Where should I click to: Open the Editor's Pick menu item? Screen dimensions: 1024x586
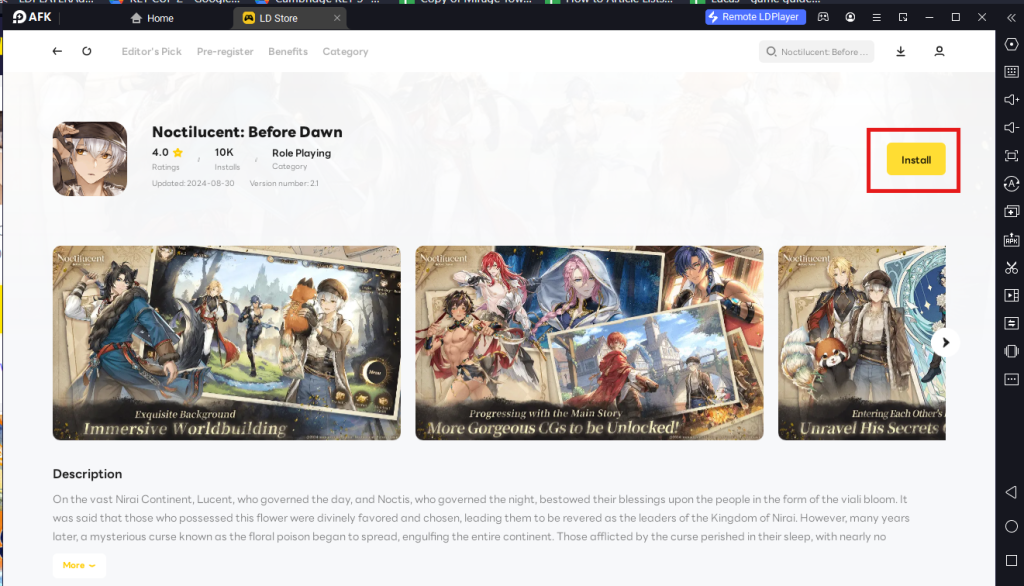[x=151, y=51]
